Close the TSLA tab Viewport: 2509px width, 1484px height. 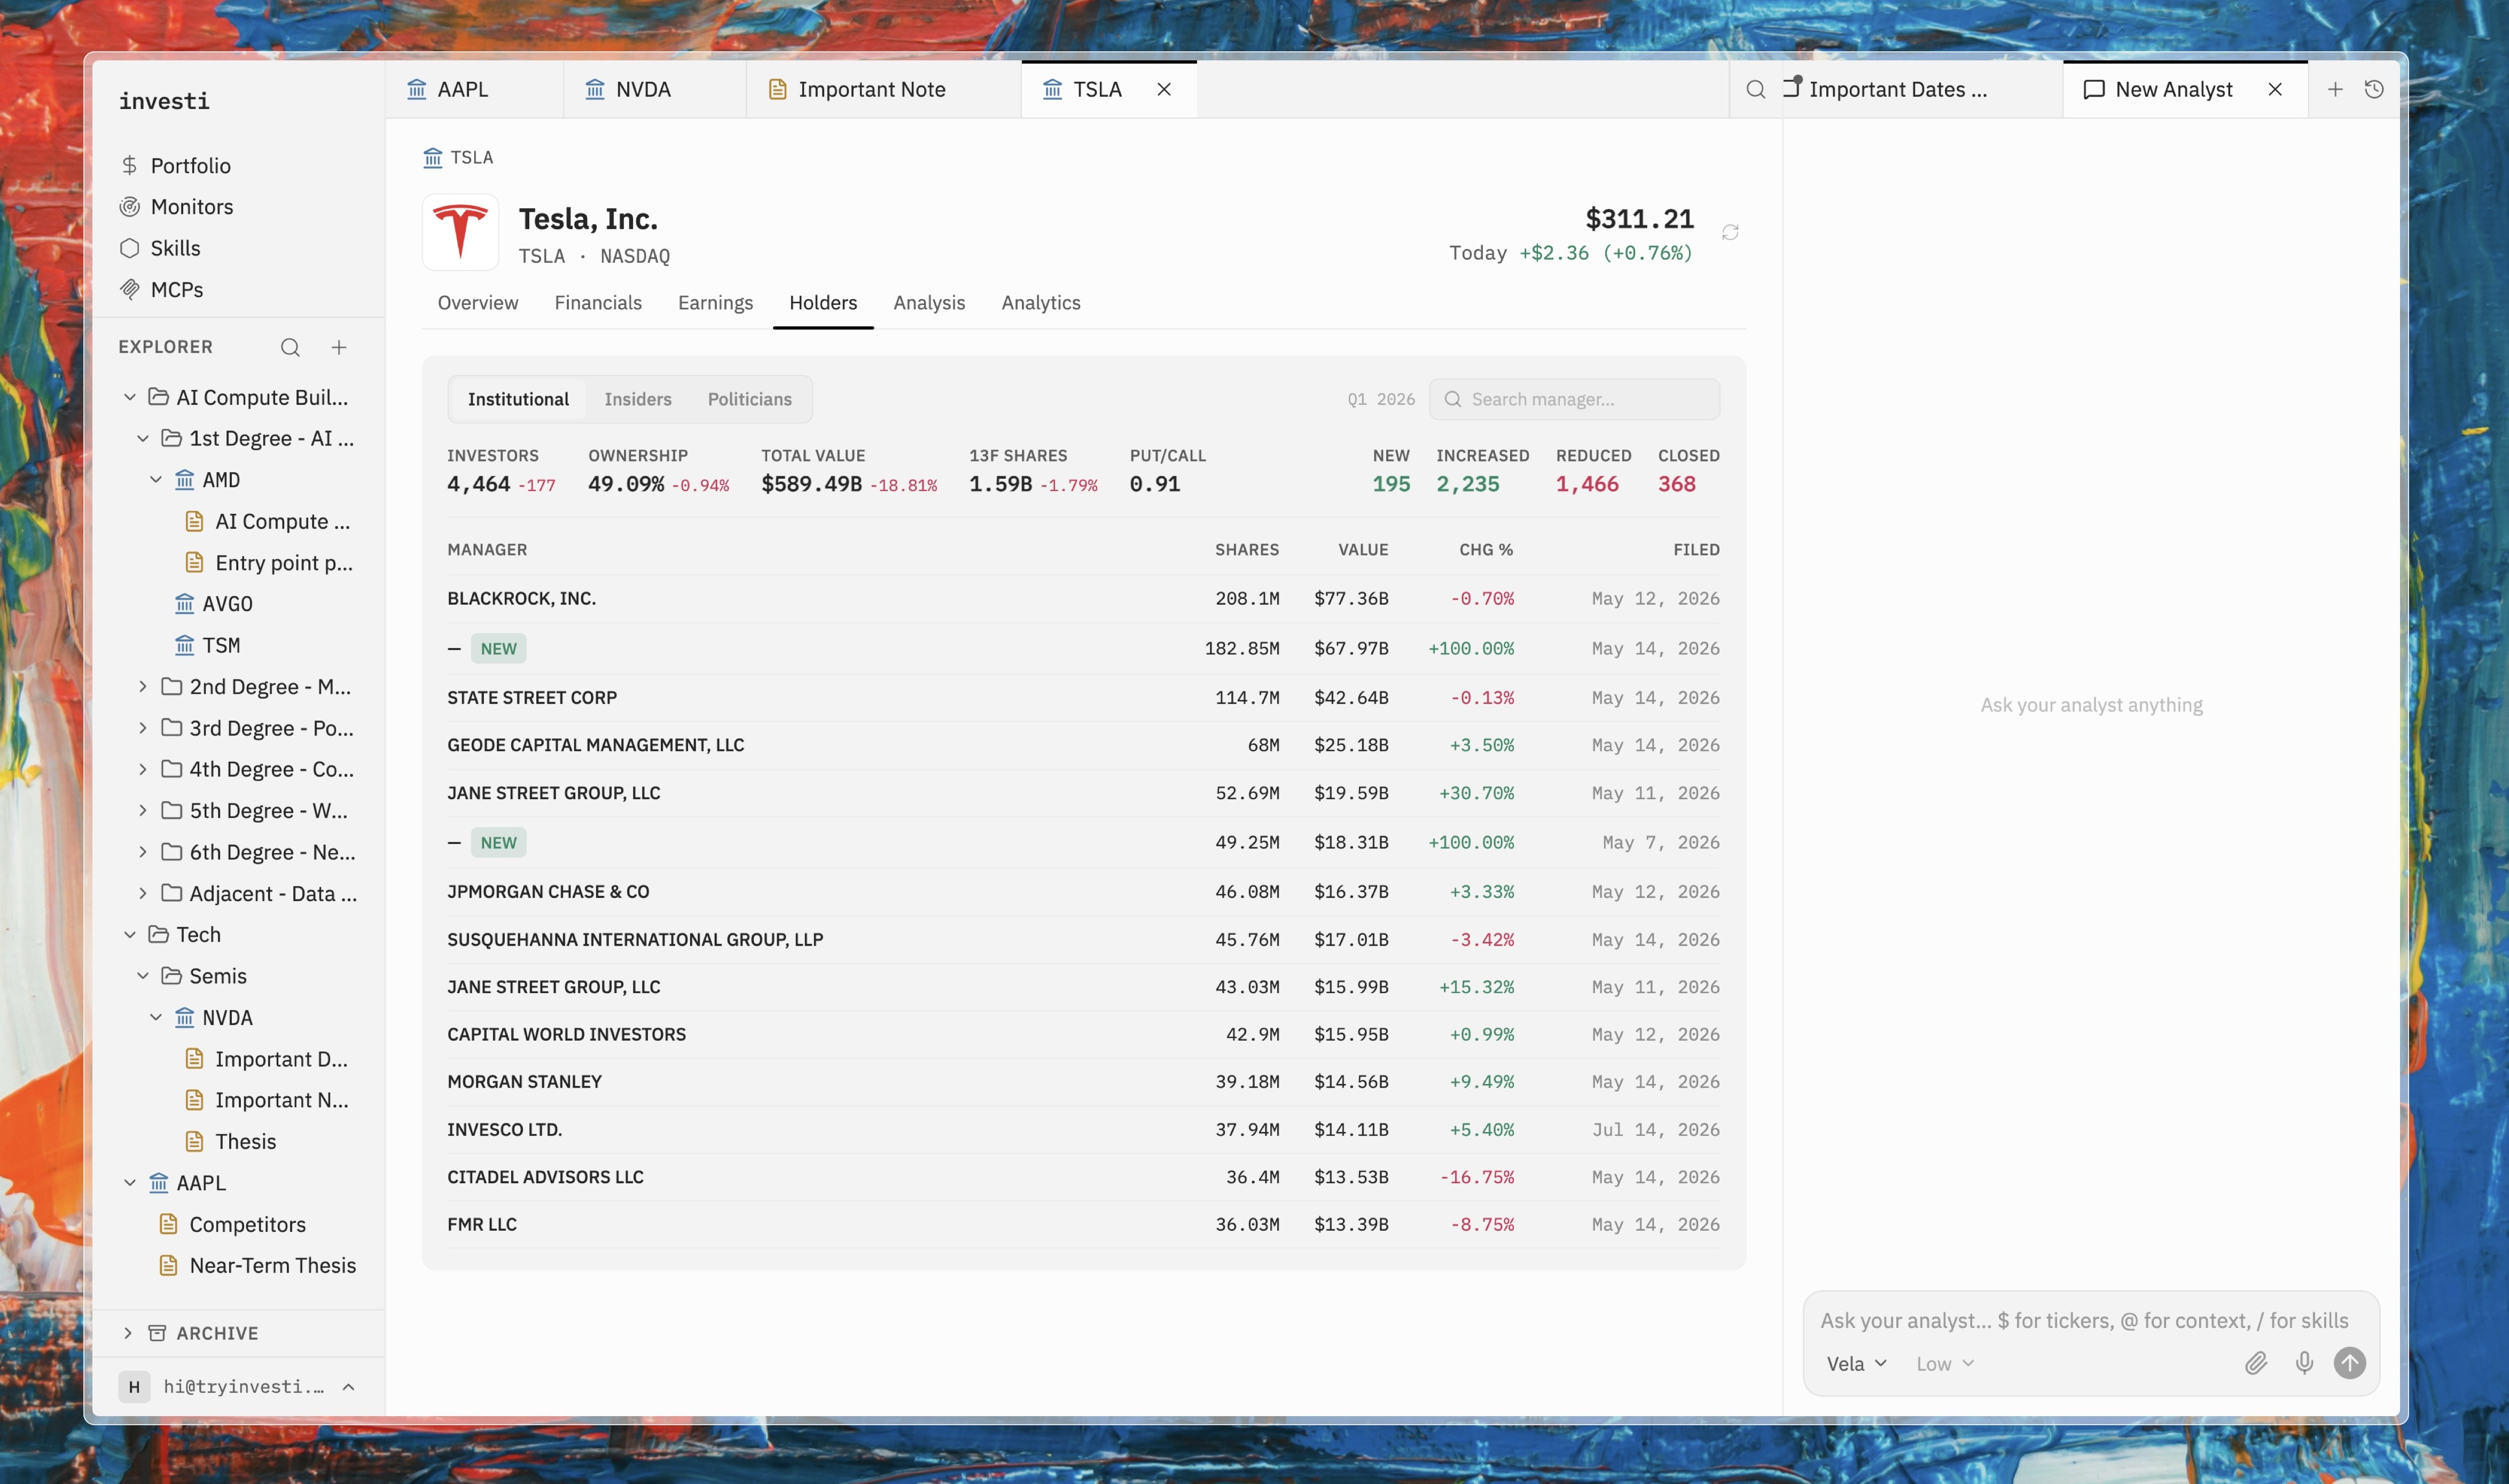point(1164,89)
